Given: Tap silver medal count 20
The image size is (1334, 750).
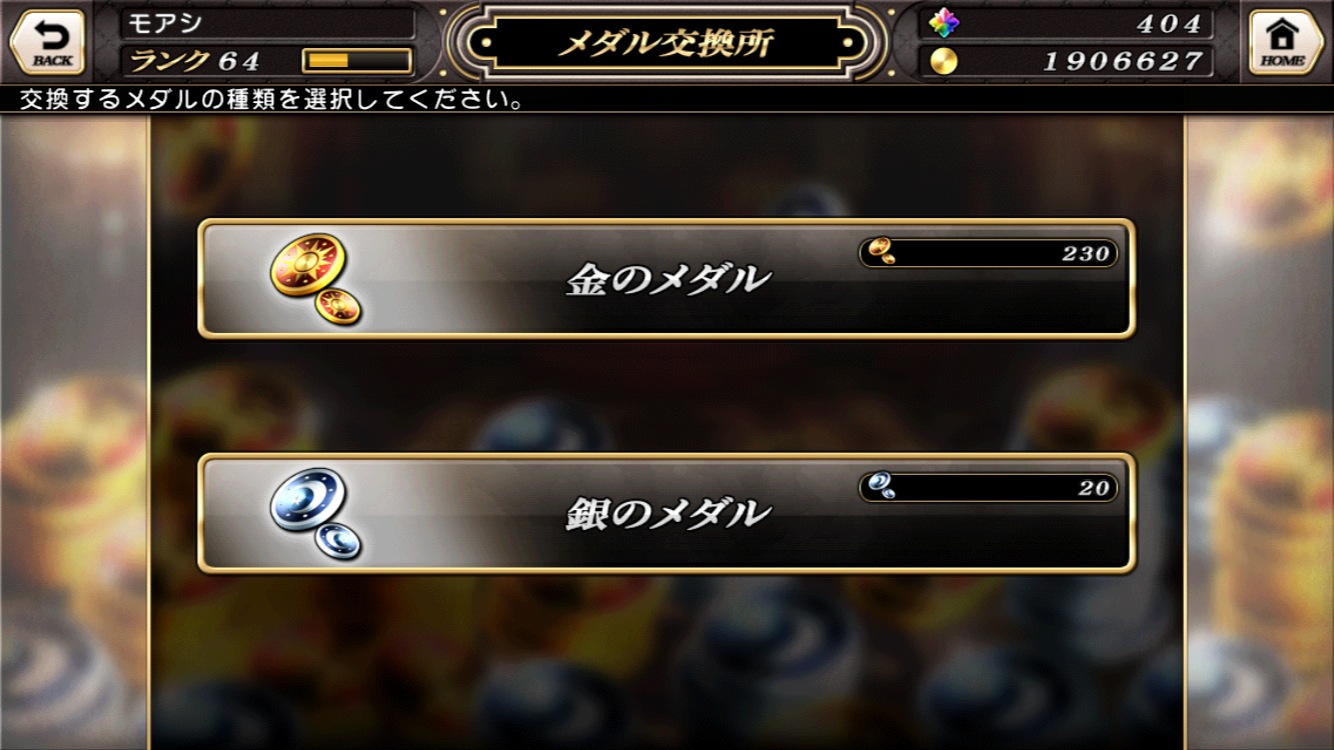Looking at the screenshot, I should [1094, 488].
